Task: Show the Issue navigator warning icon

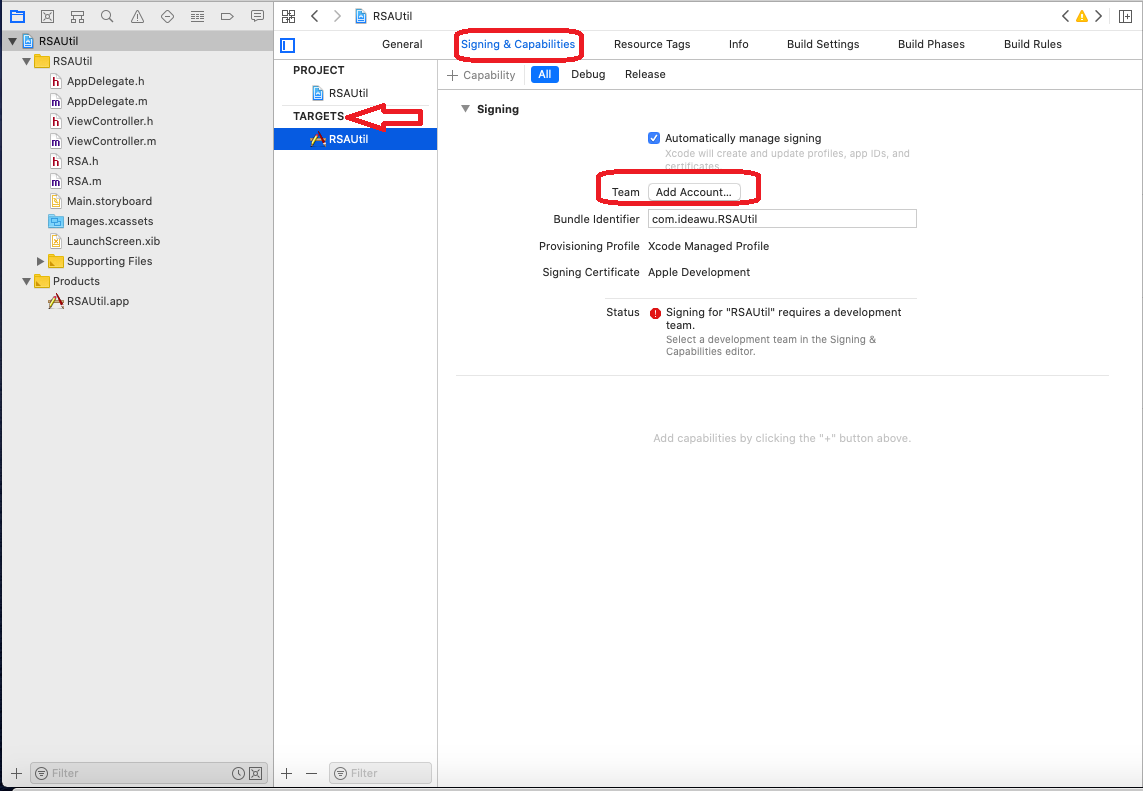Action: click(x=137, y=15)
